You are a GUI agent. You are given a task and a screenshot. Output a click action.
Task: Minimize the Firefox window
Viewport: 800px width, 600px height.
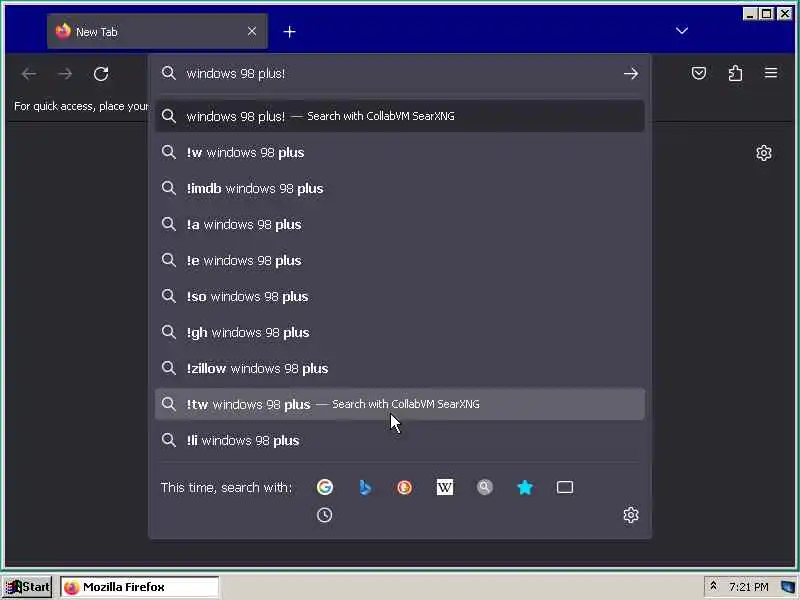pyautogui.click(x=749, y=14)
